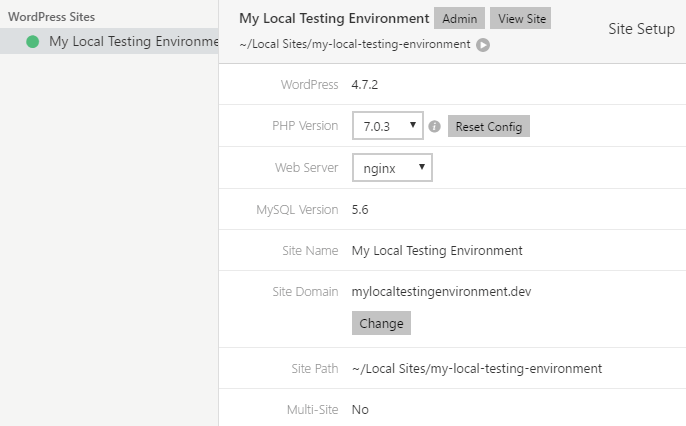The image size is (686, 426).
Task: Click the Change domain button
Action: click(381, 323)
